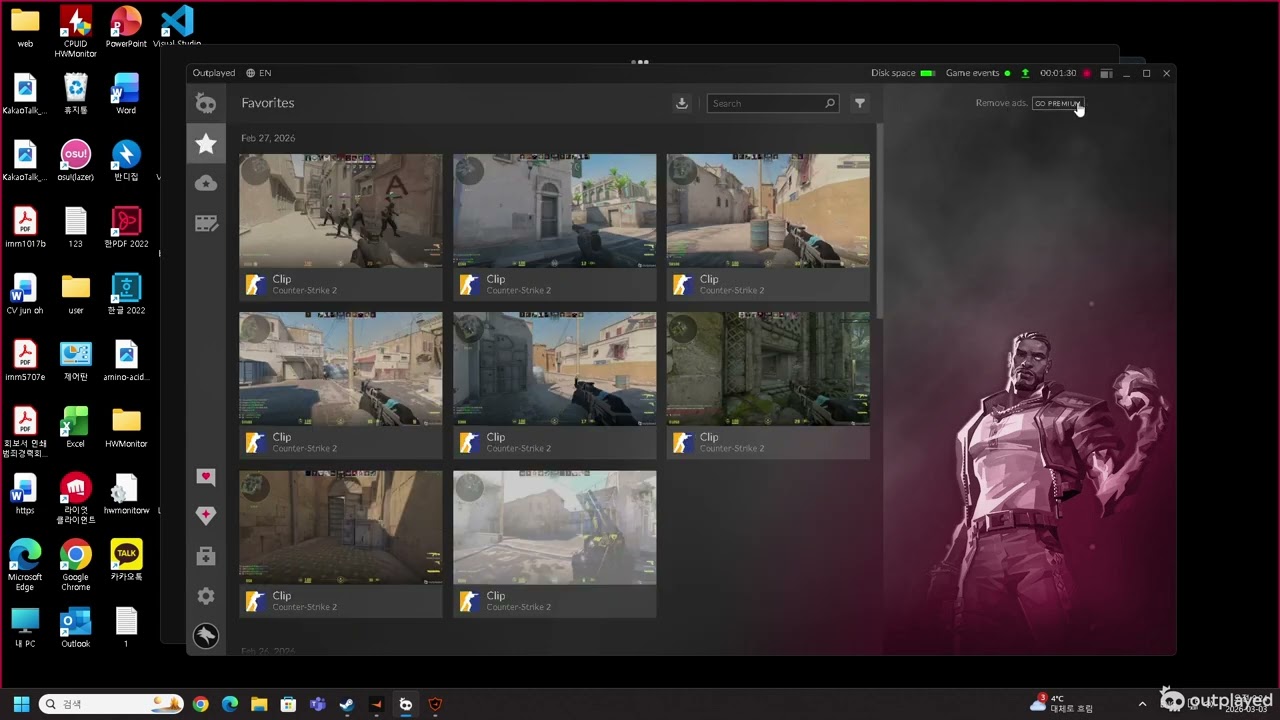Open the HWMonitor folder on desktop

coord(126,426)
